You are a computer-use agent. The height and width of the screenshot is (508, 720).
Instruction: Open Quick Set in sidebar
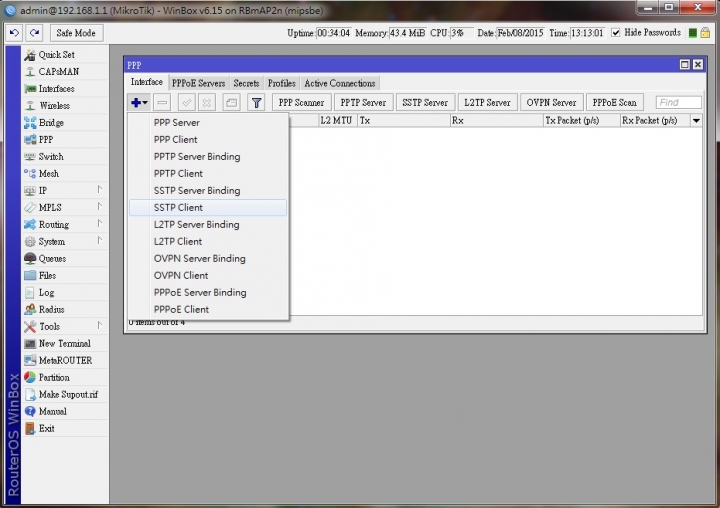[64, 55]
